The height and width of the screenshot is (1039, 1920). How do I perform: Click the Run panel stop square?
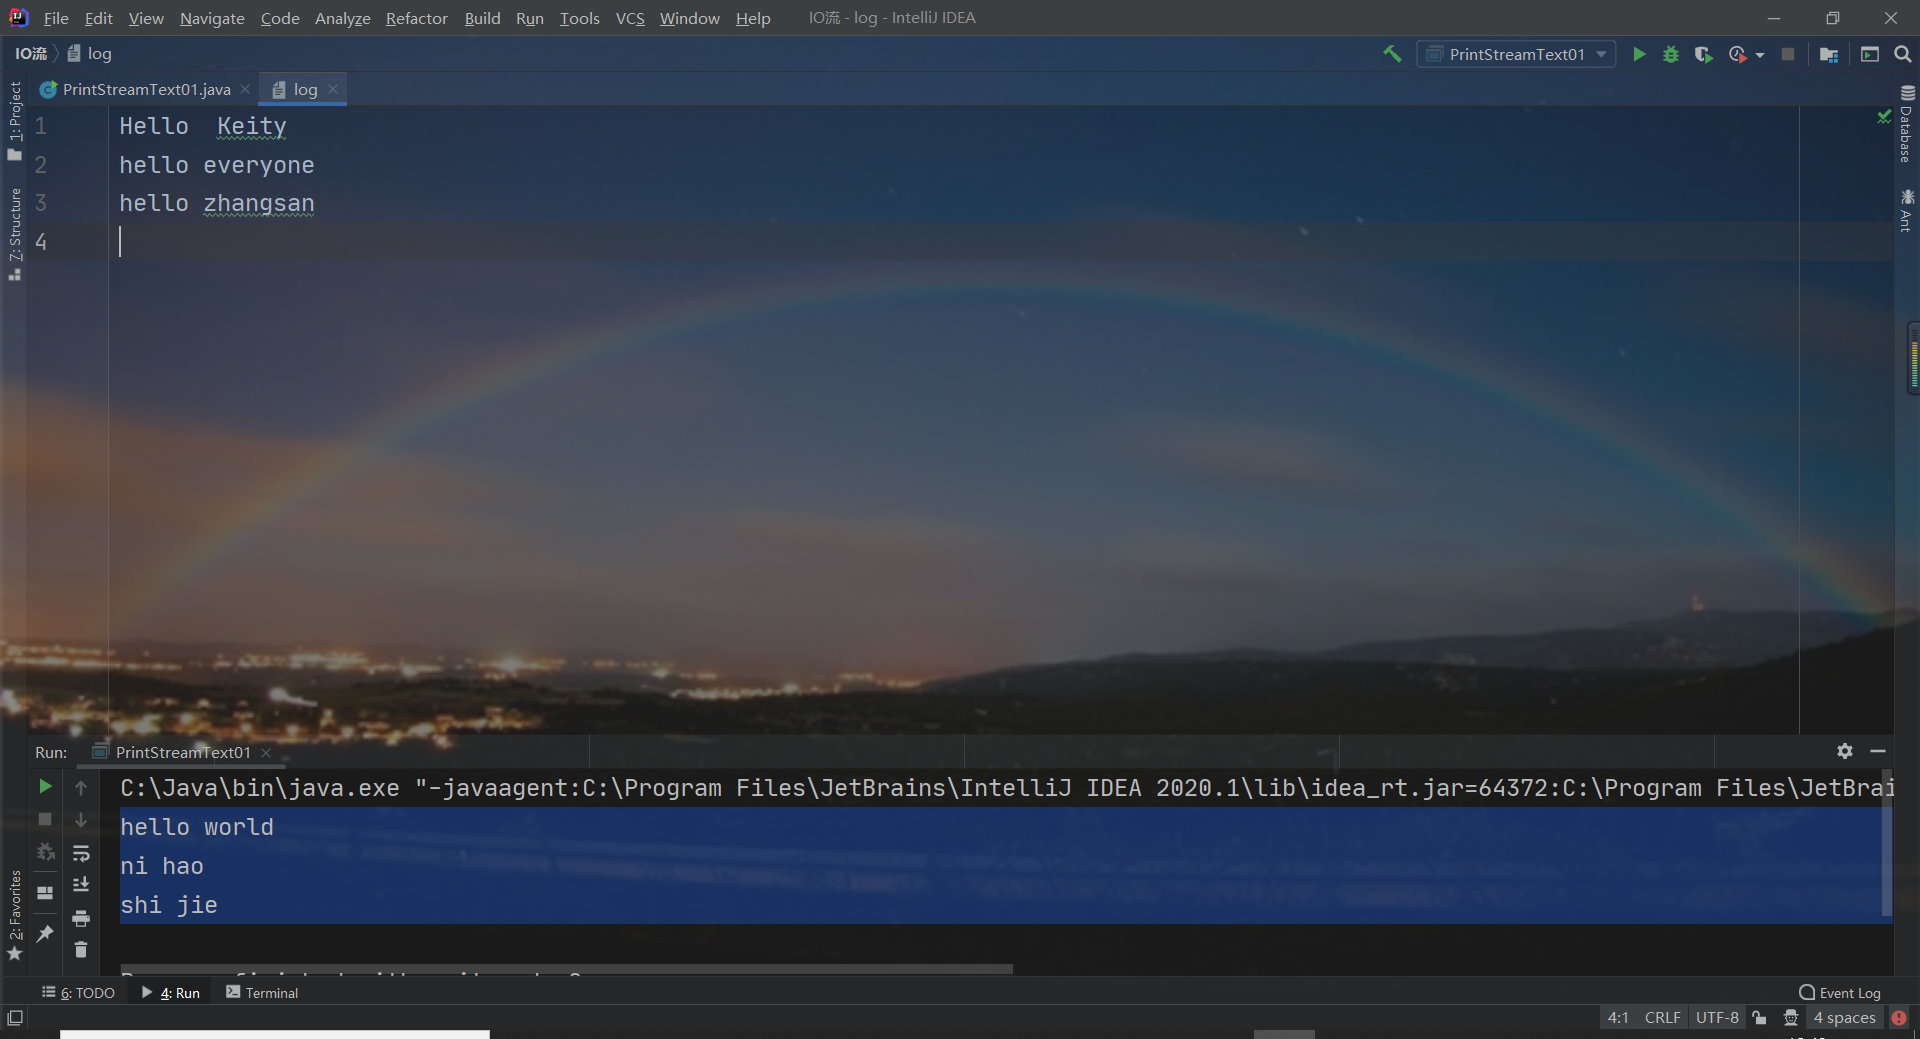[45, 819]
